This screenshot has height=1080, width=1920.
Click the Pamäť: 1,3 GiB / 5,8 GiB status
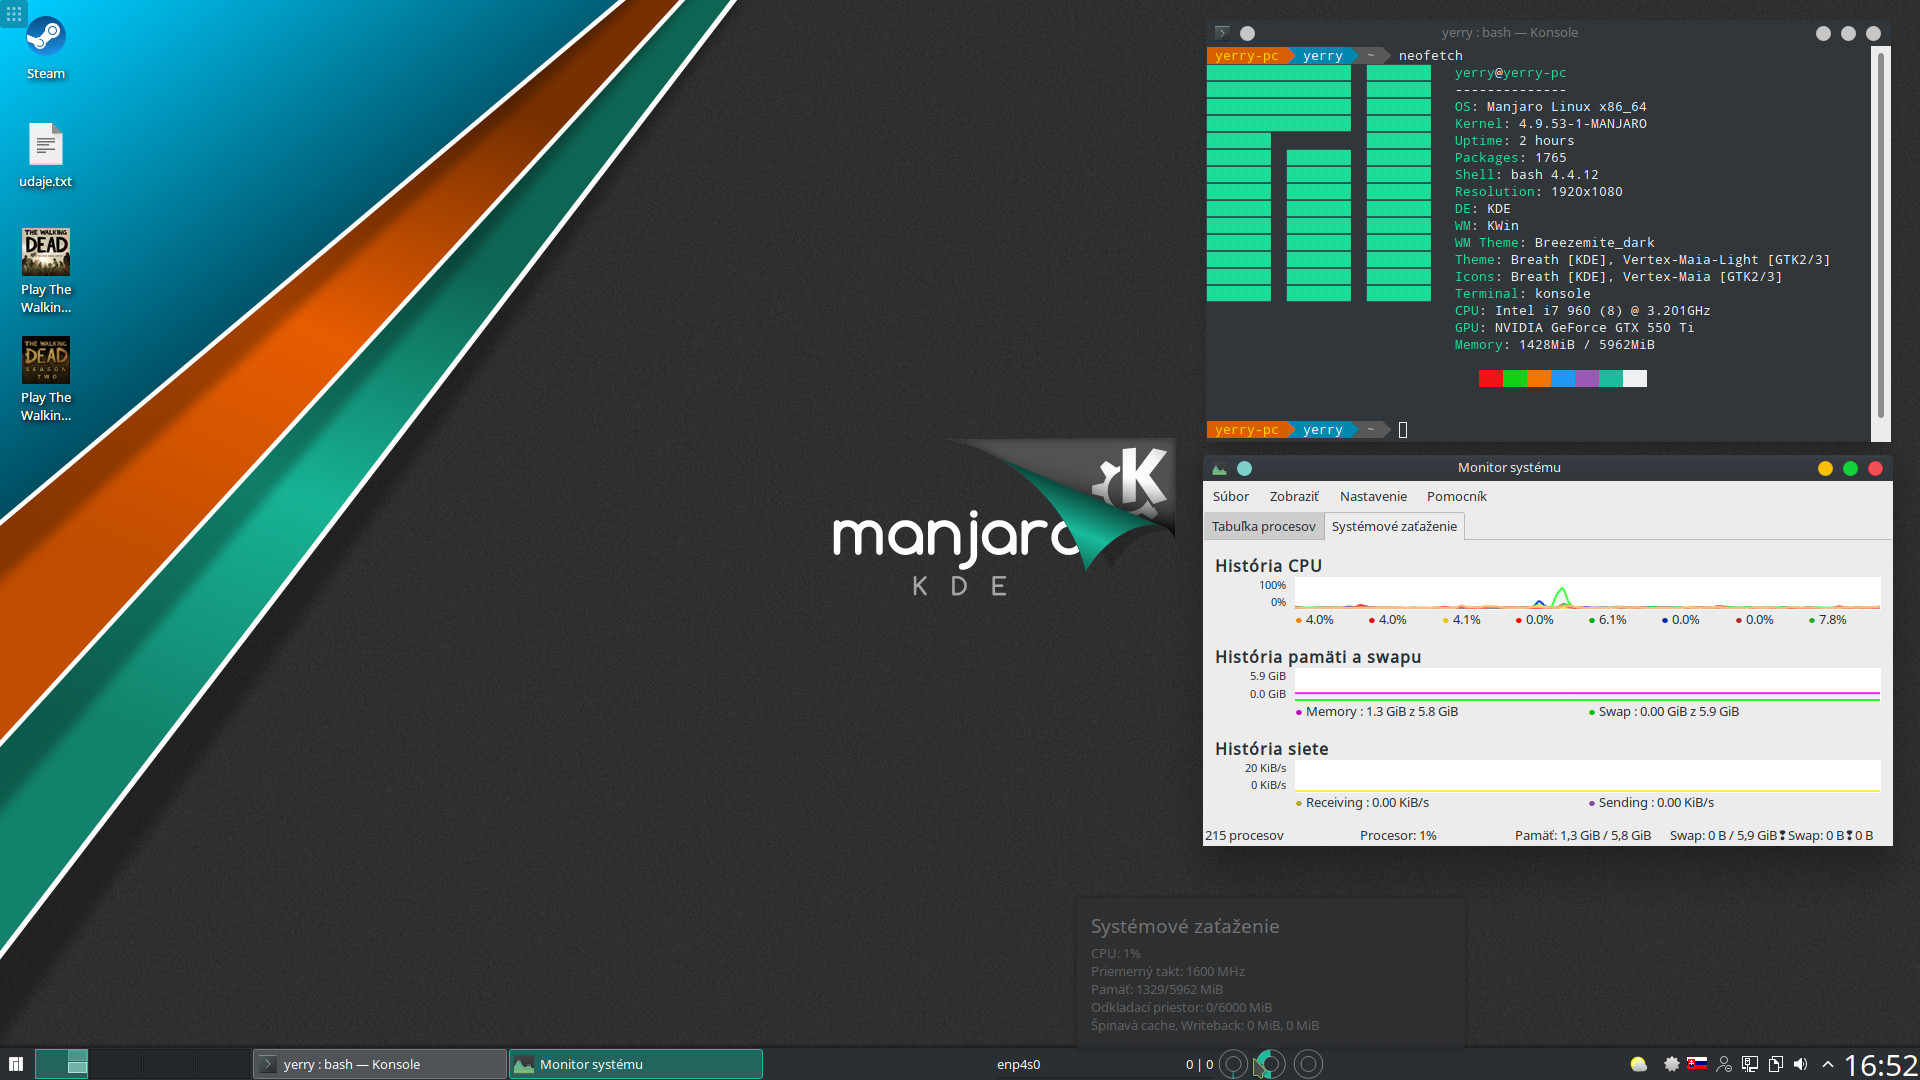pos(1582,836)
